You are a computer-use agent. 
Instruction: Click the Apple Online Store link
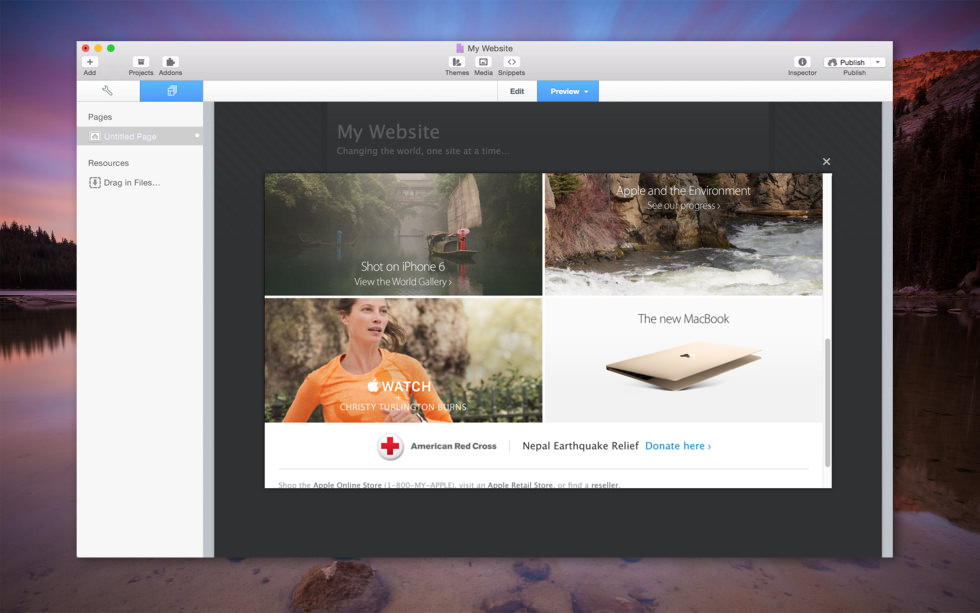tap(347, 485)
